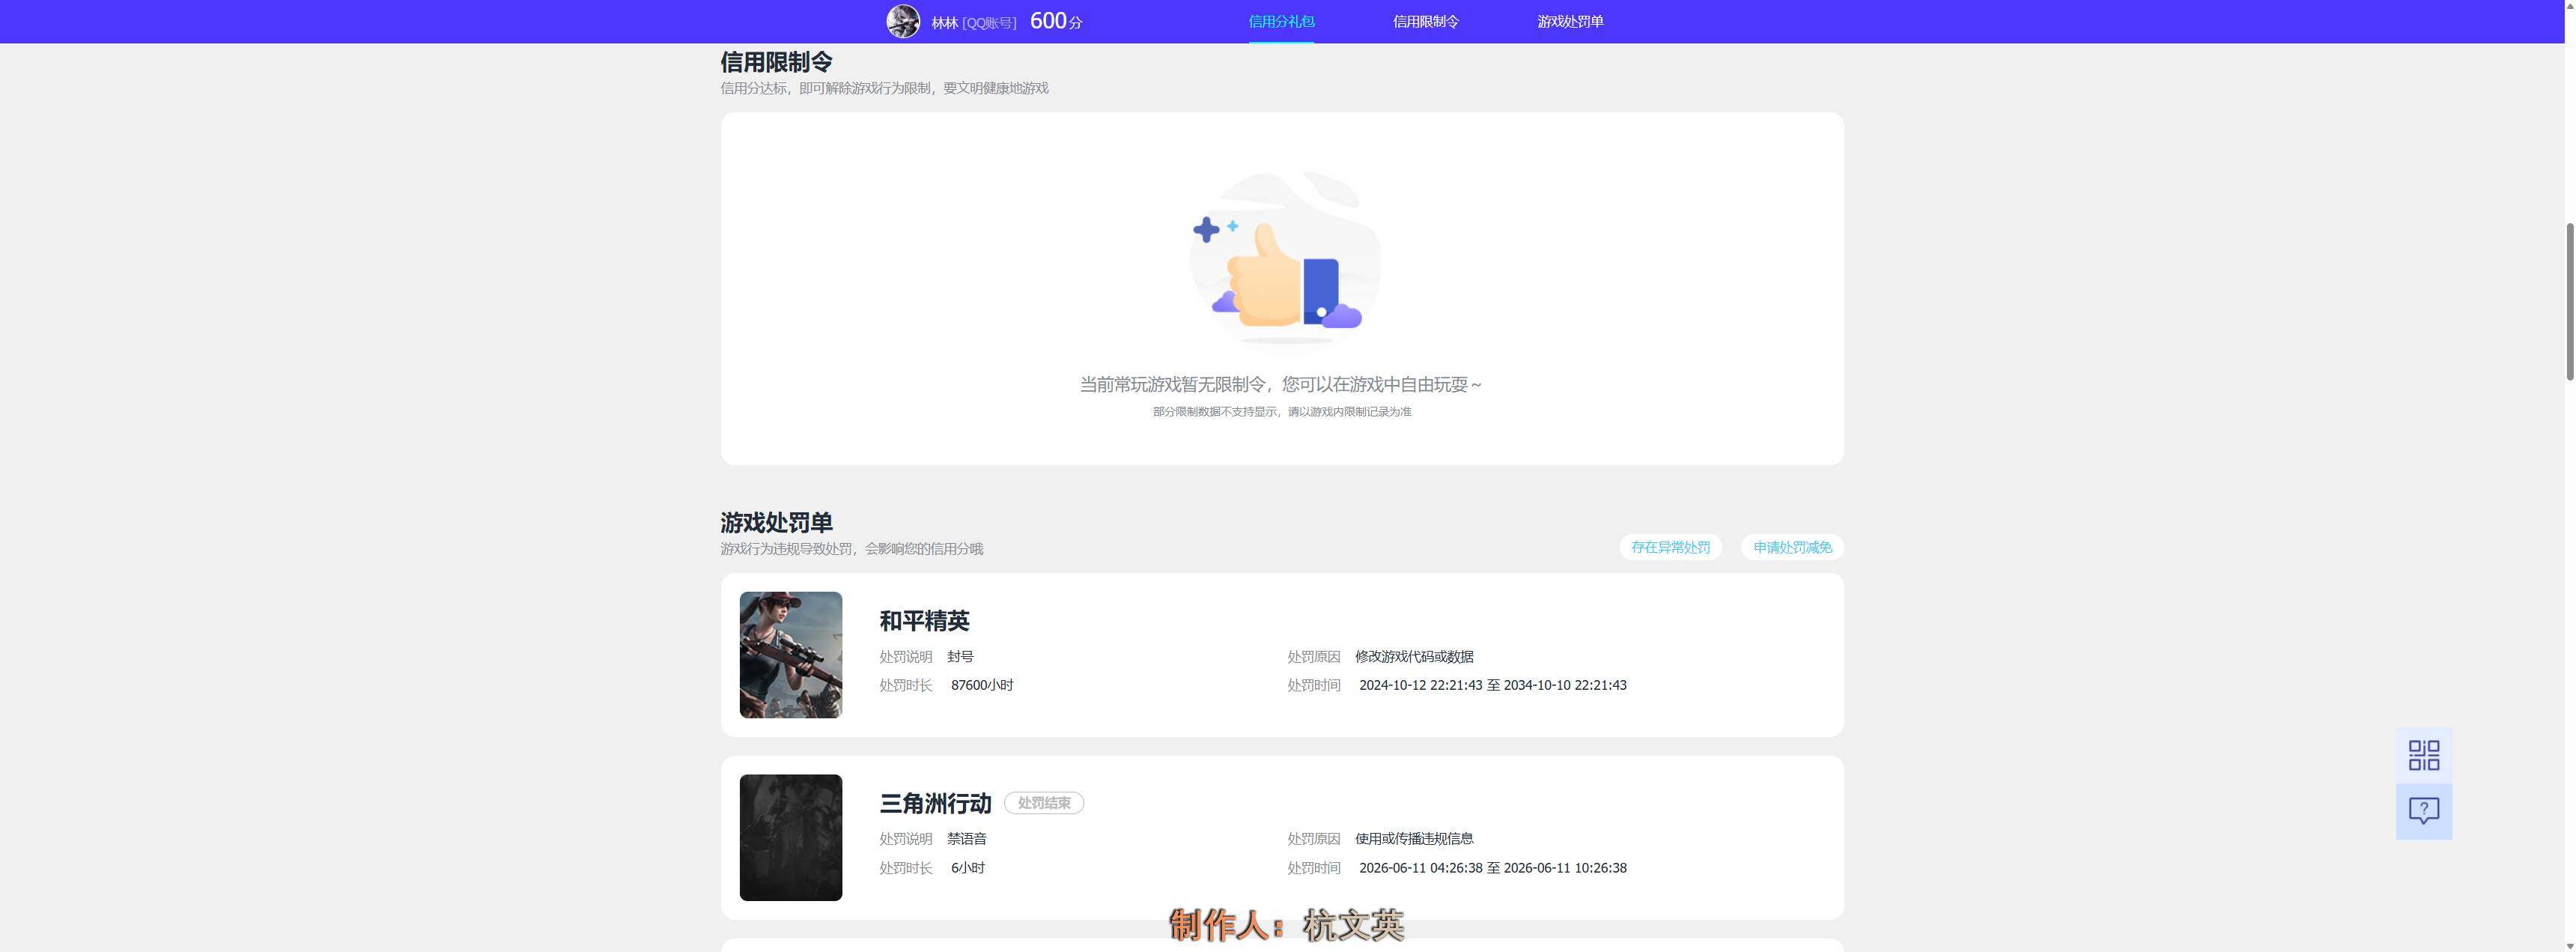Screen dimensions: 2576x952
Task: Click the page vertical scrollbar thumb
Action: [x=2569, y=302]
